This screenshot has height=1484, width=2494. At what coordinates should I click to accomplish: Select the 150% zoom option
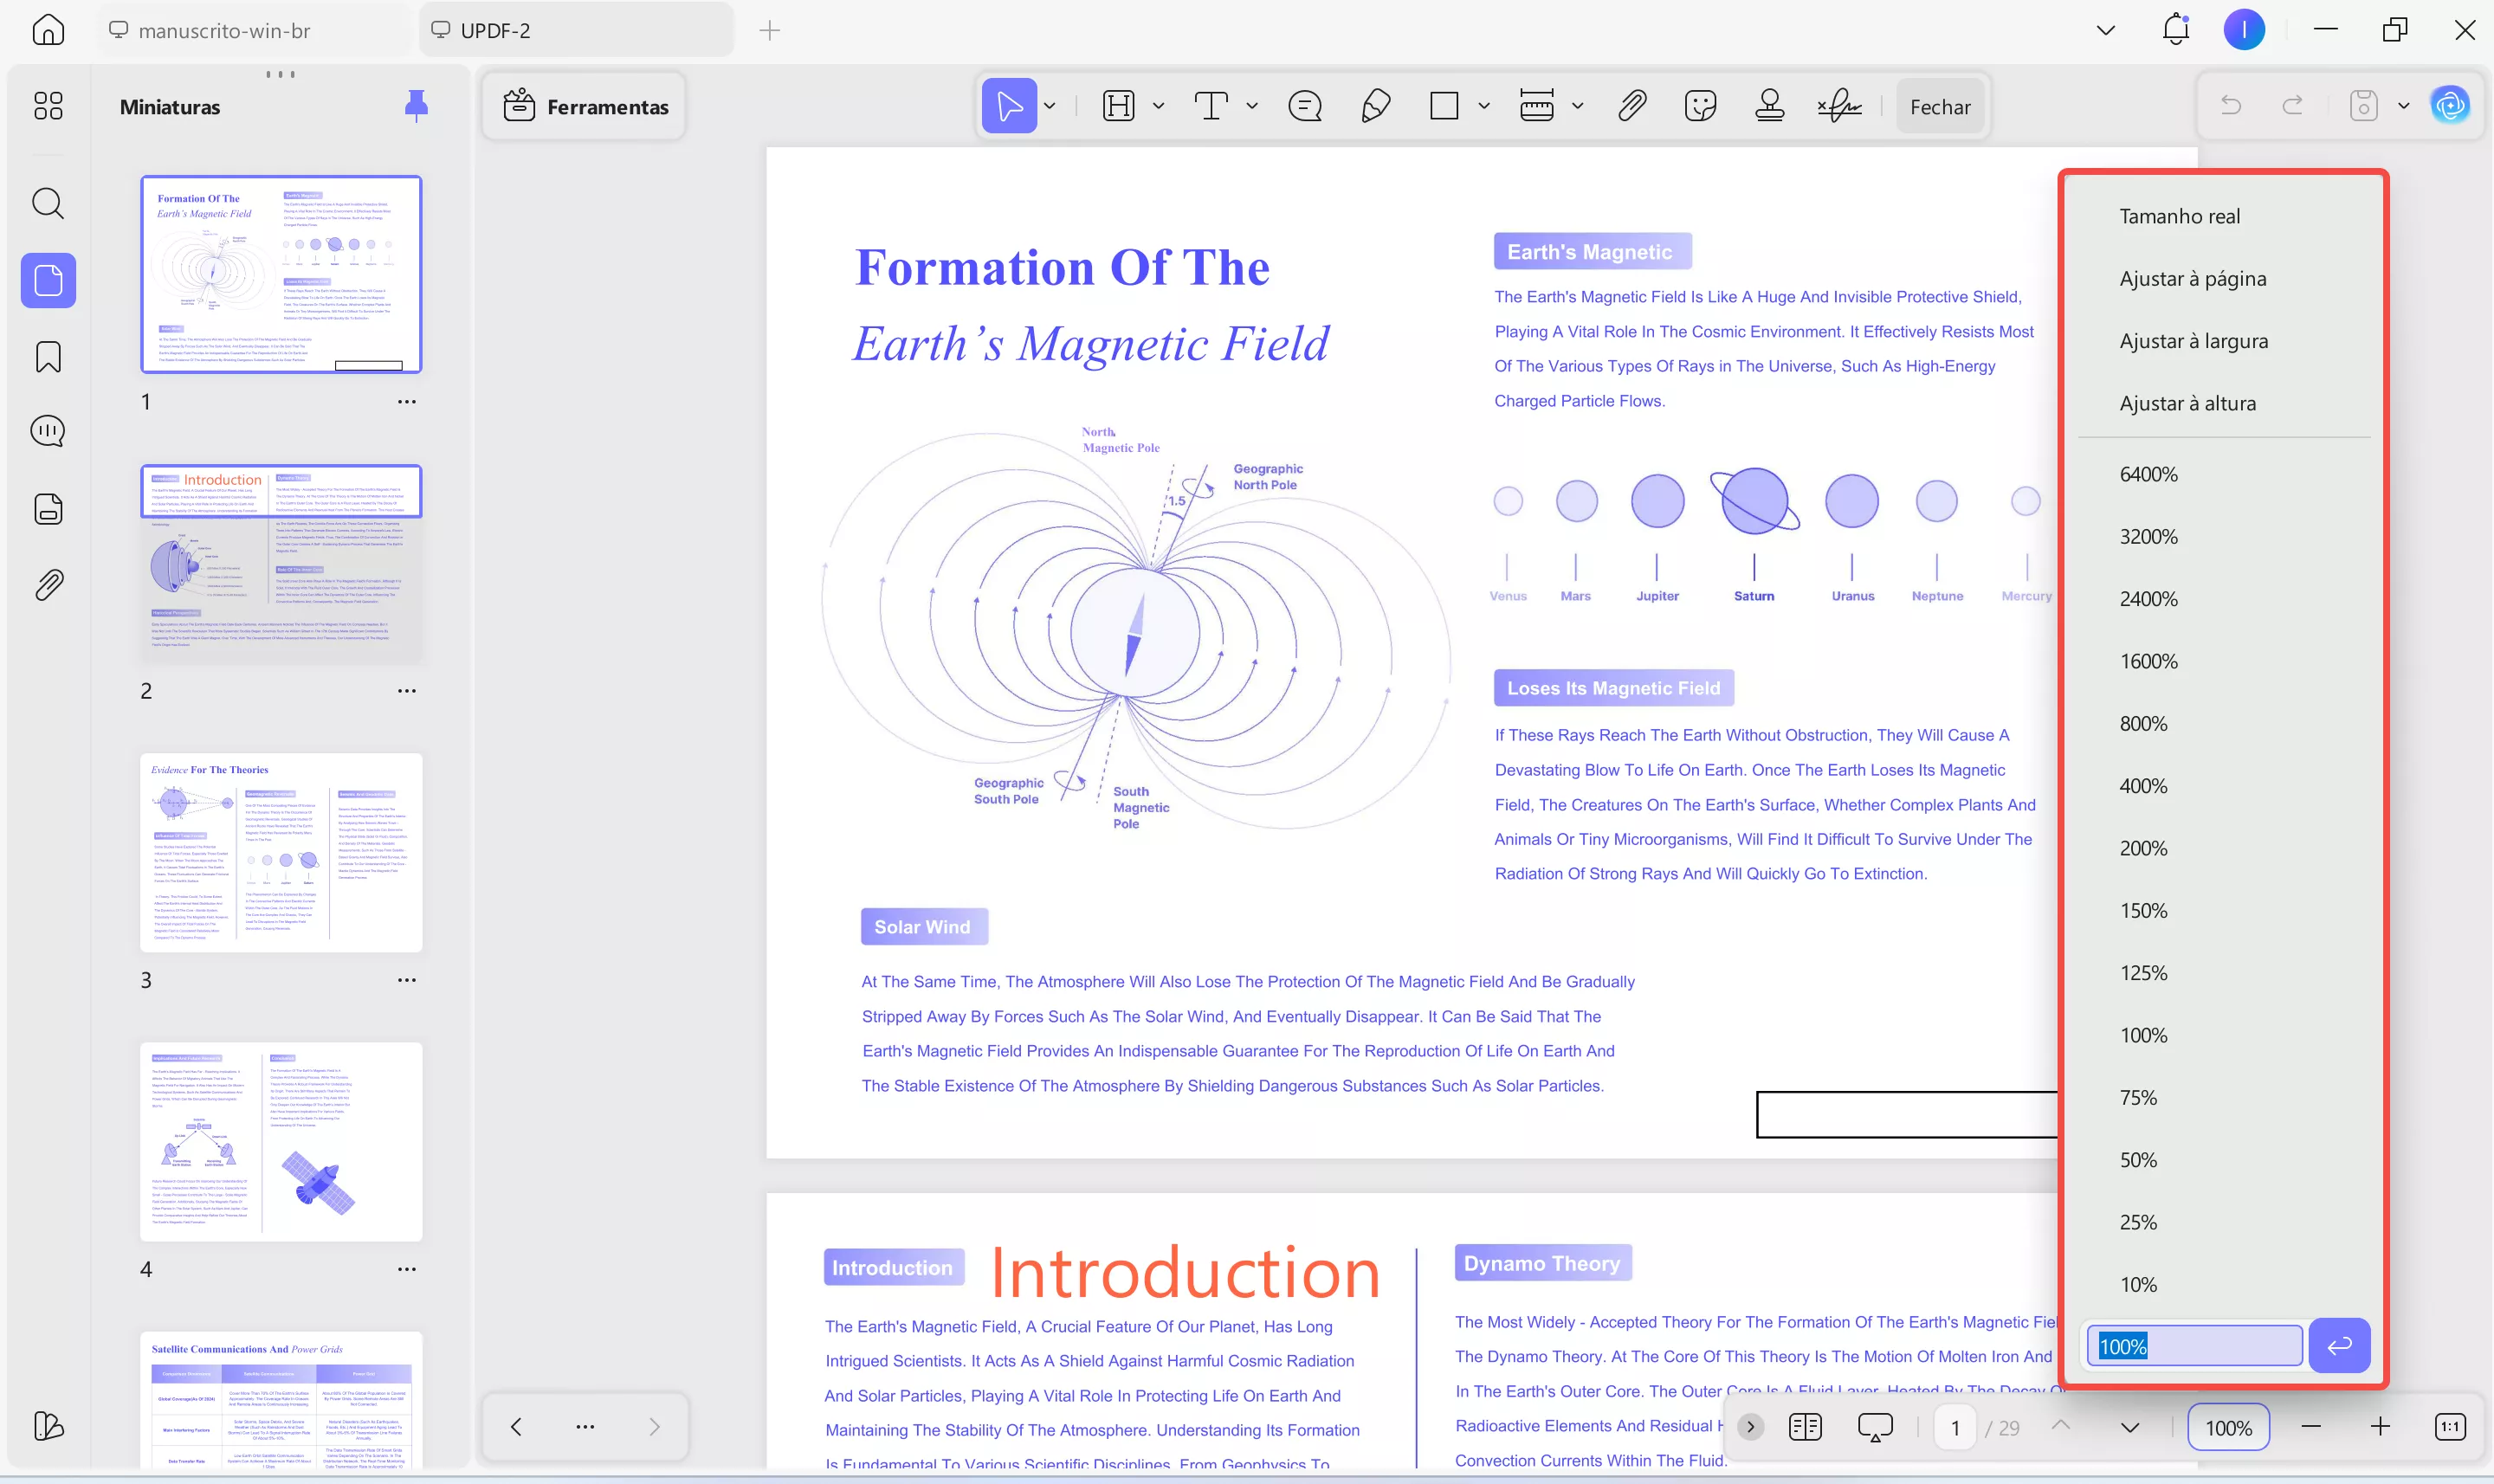tap(2143, 911)
